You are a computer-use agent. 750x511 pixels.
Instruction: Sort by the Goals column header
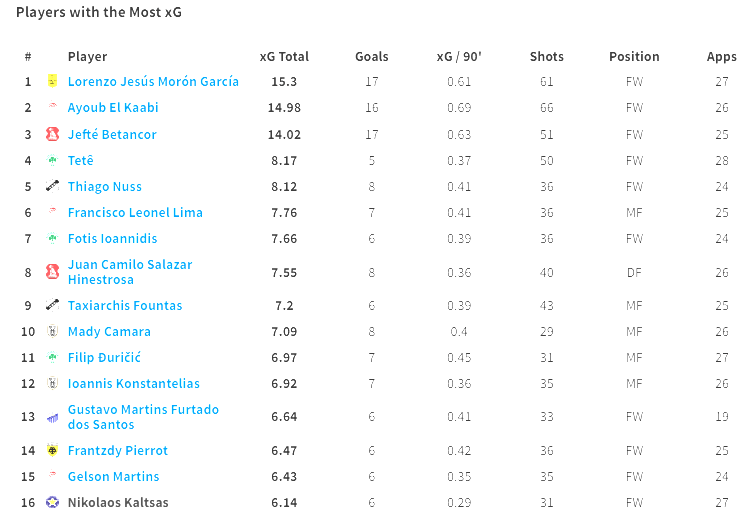372,56
